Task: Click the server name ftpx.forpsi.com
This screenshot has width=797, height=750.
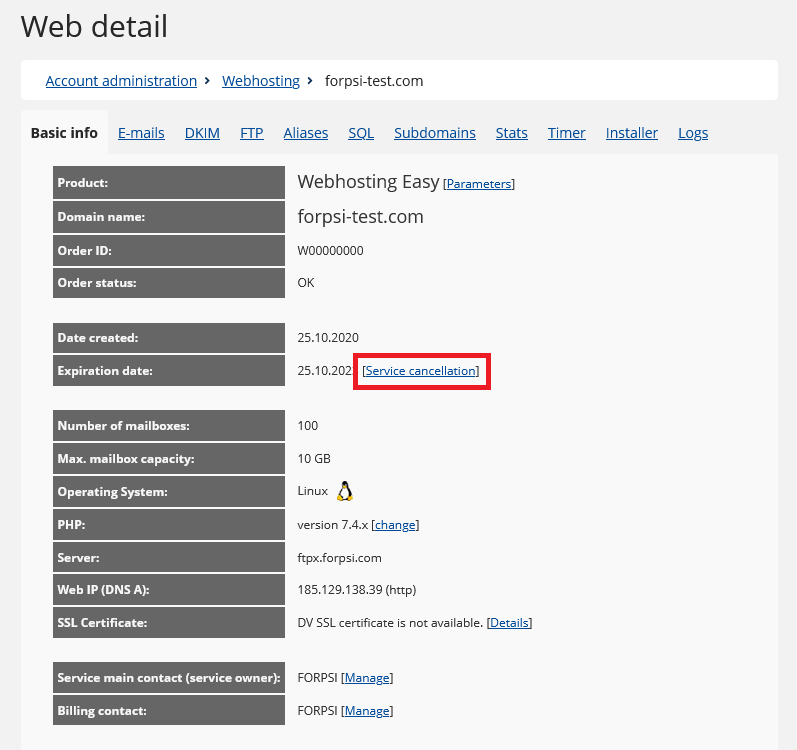Action: [x=339, y=558]
